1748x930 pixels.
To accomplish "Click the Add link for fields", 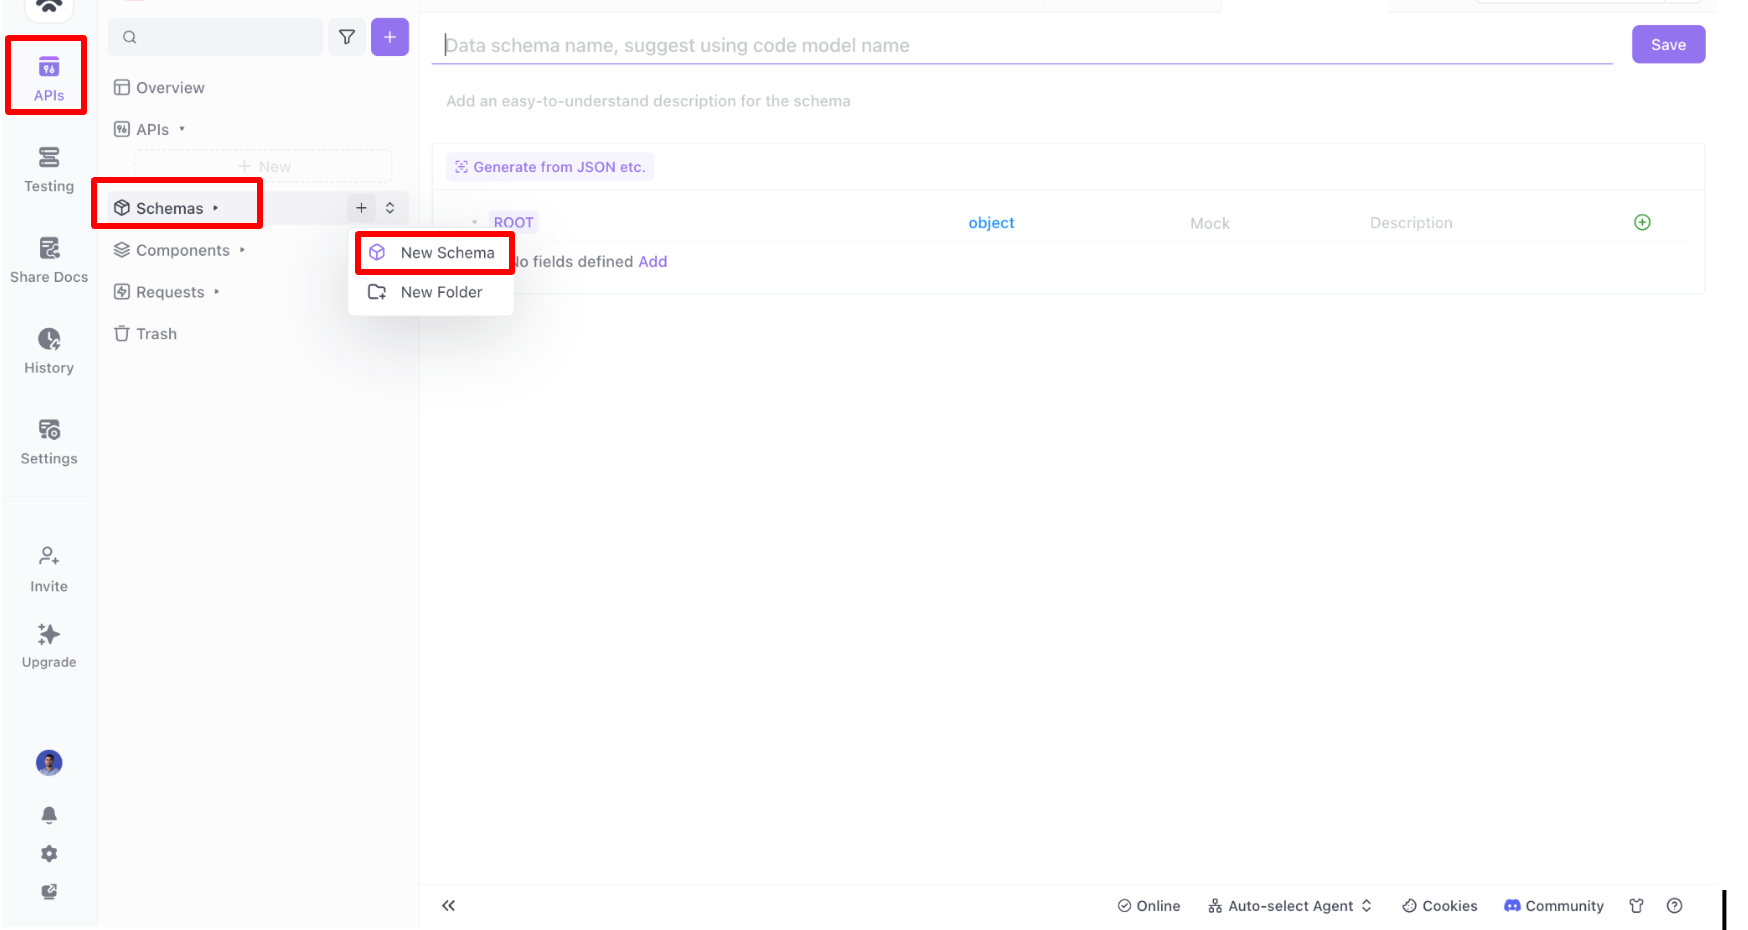I will point(653,261).
